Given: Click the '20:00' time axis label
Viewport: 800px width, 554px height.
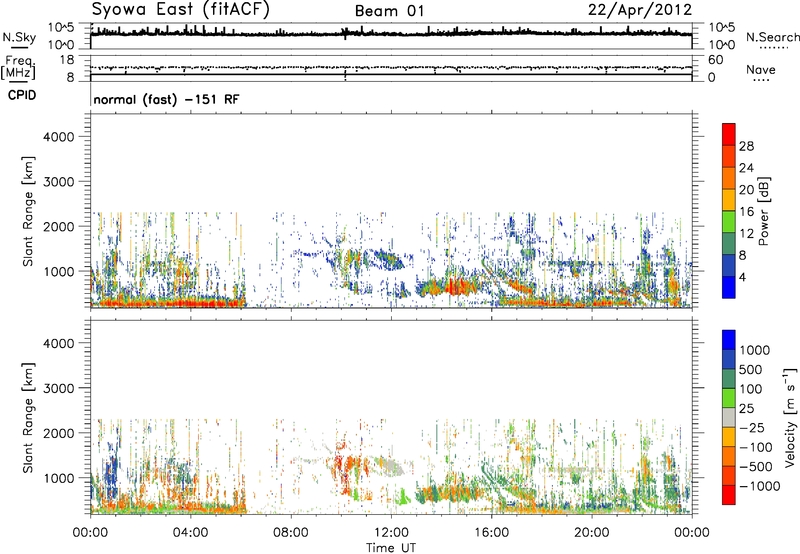Looking at the screenshot, I should (592, 533).
